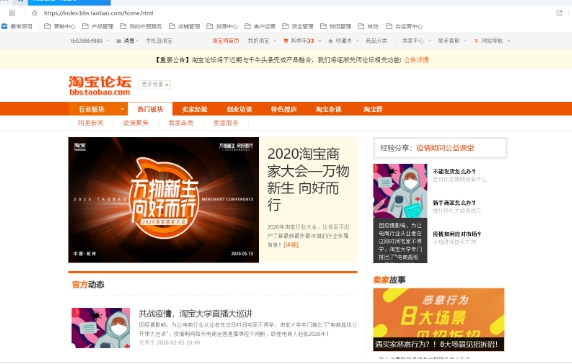This screenshot has width=572, height=364.
Task: Open the 营销中心 bookmark folder
Action: click(x=59, y=26)
